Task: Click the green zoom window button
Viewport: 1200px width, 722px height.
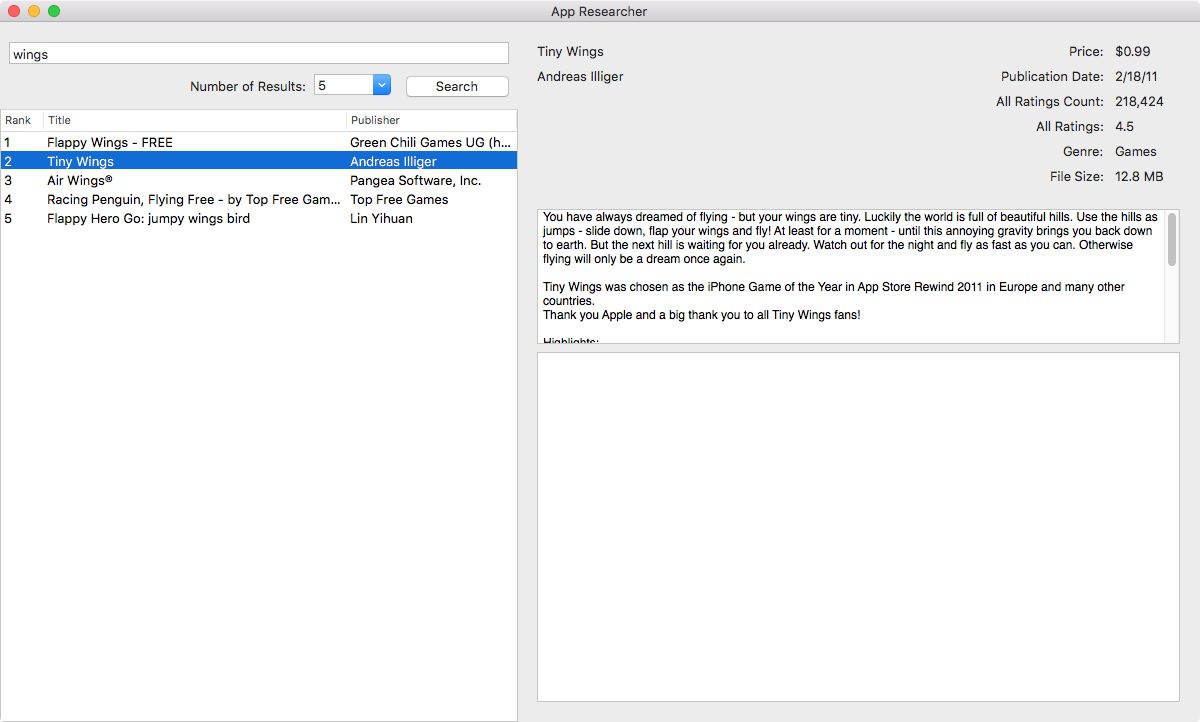Action: point(54,11)
